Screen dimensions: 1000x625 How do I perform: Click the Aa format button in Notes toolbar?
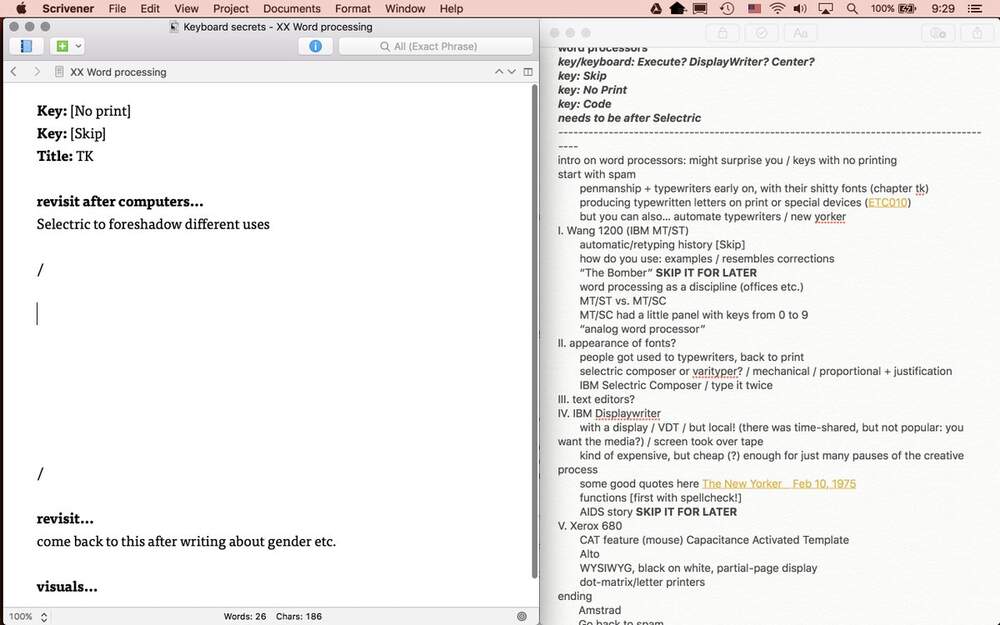800,33
